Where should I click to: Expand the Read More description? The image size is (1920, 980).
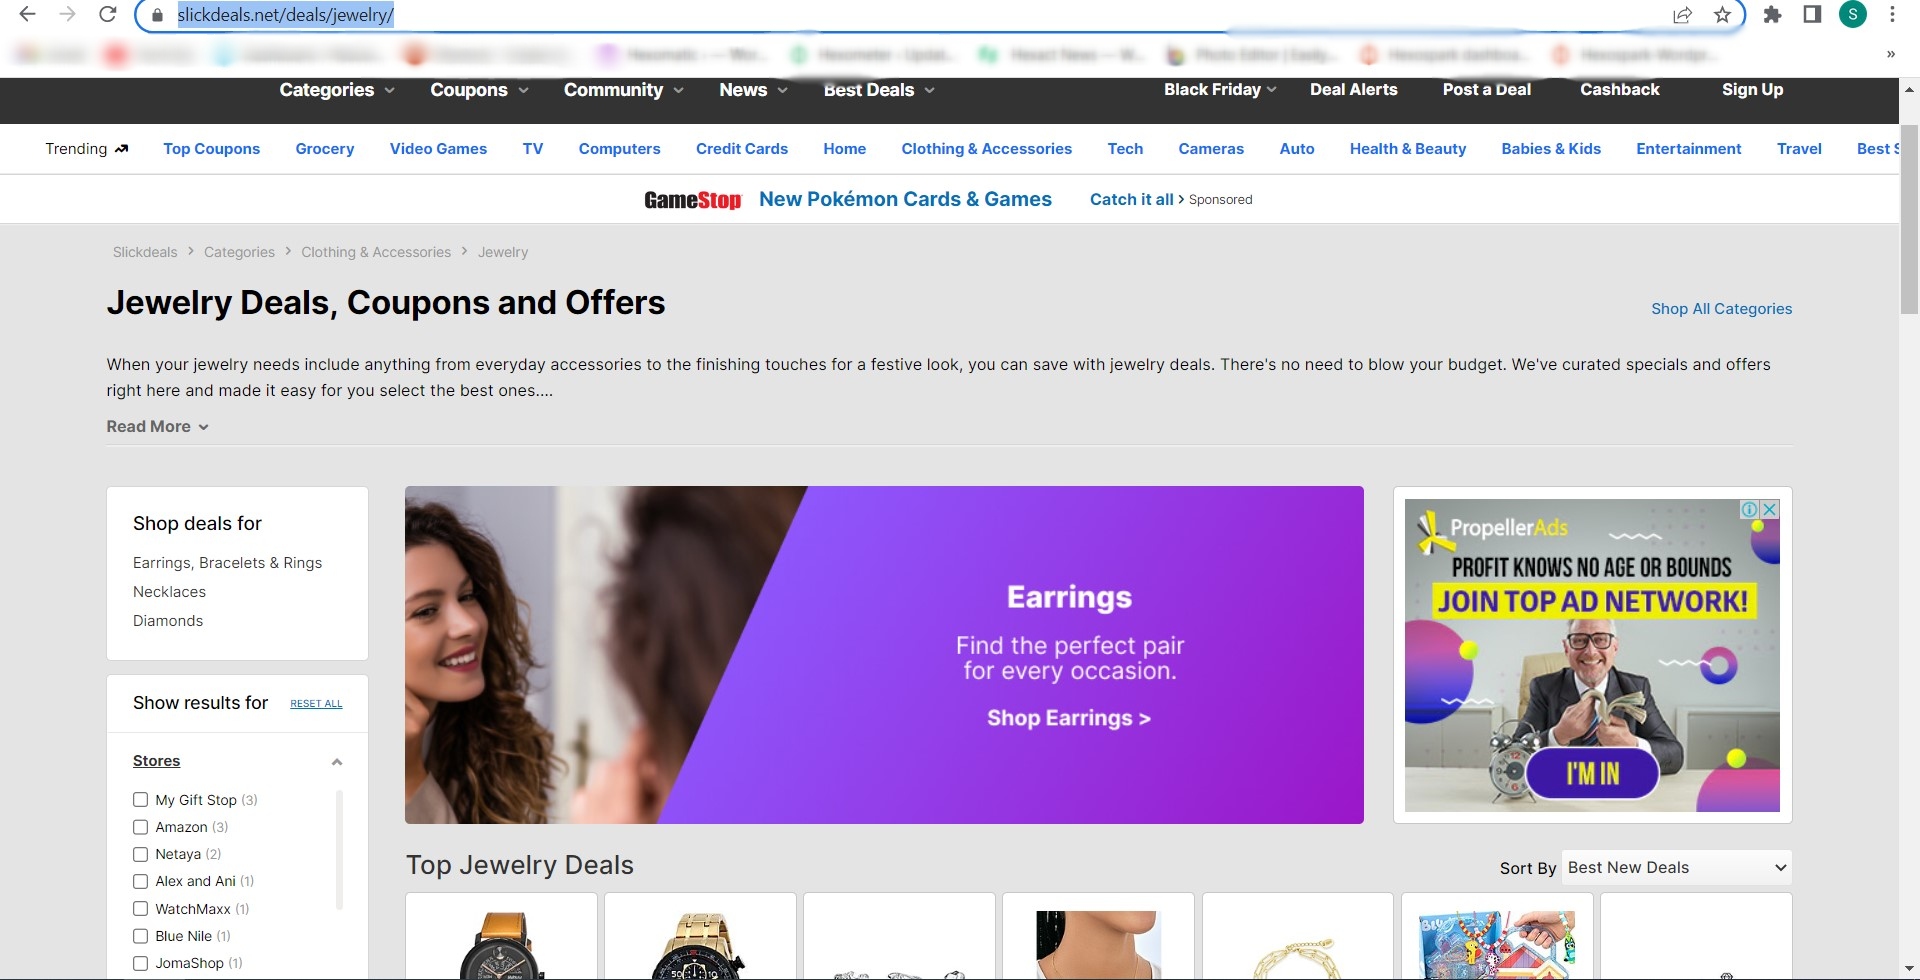coord(157,427)
